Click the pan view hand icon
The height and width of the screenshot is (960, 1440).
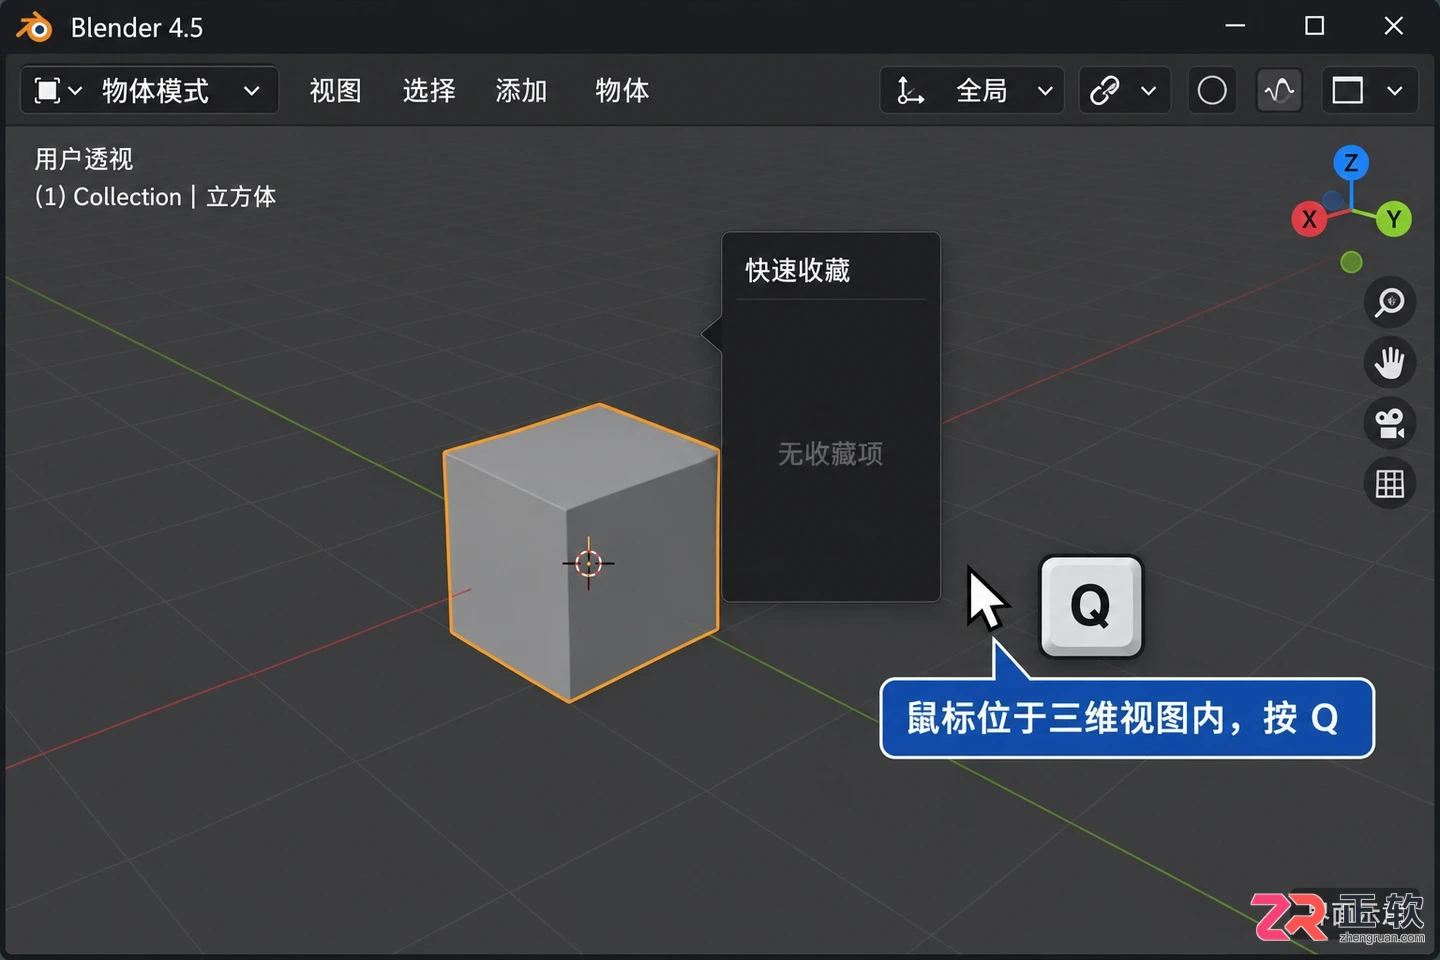click(x=1390, y=363)
